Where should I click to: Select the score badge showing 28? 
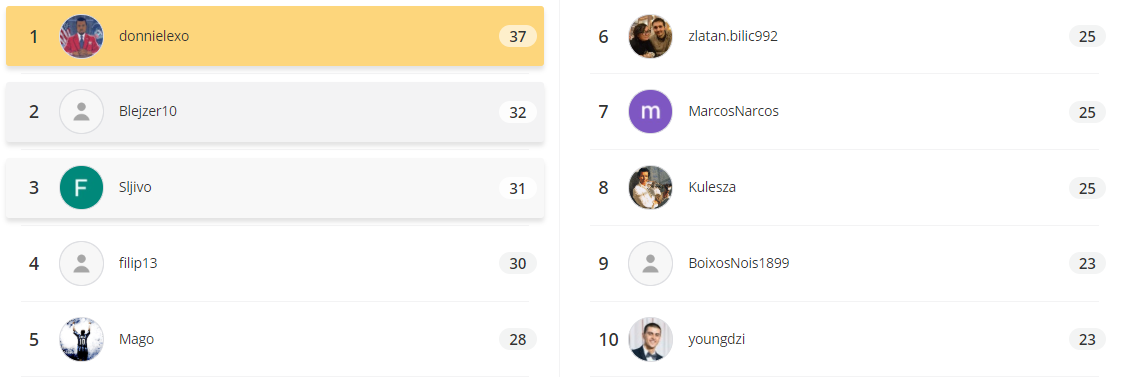pos(518,340)
